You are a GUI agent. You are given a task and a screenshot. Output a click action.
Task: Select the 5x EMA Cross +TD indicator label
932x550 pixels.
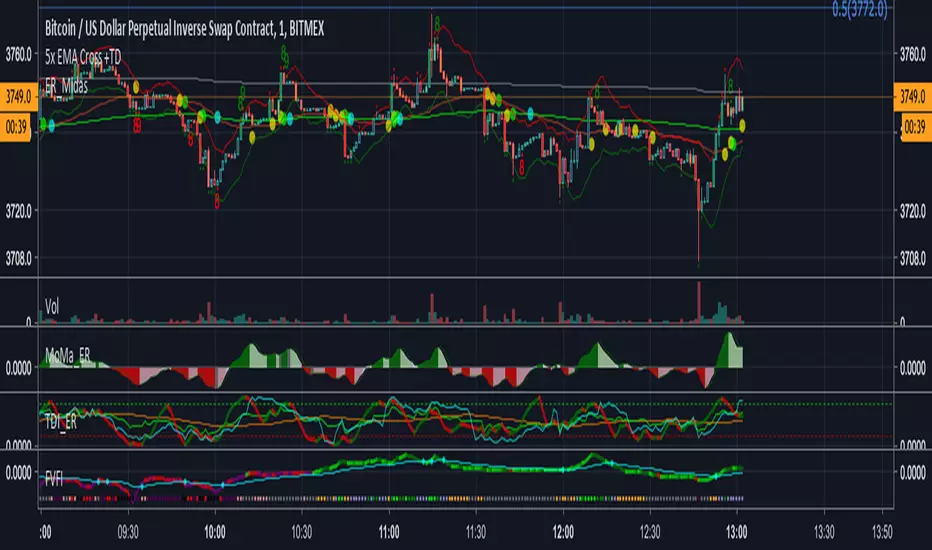[x=83, y=57]
